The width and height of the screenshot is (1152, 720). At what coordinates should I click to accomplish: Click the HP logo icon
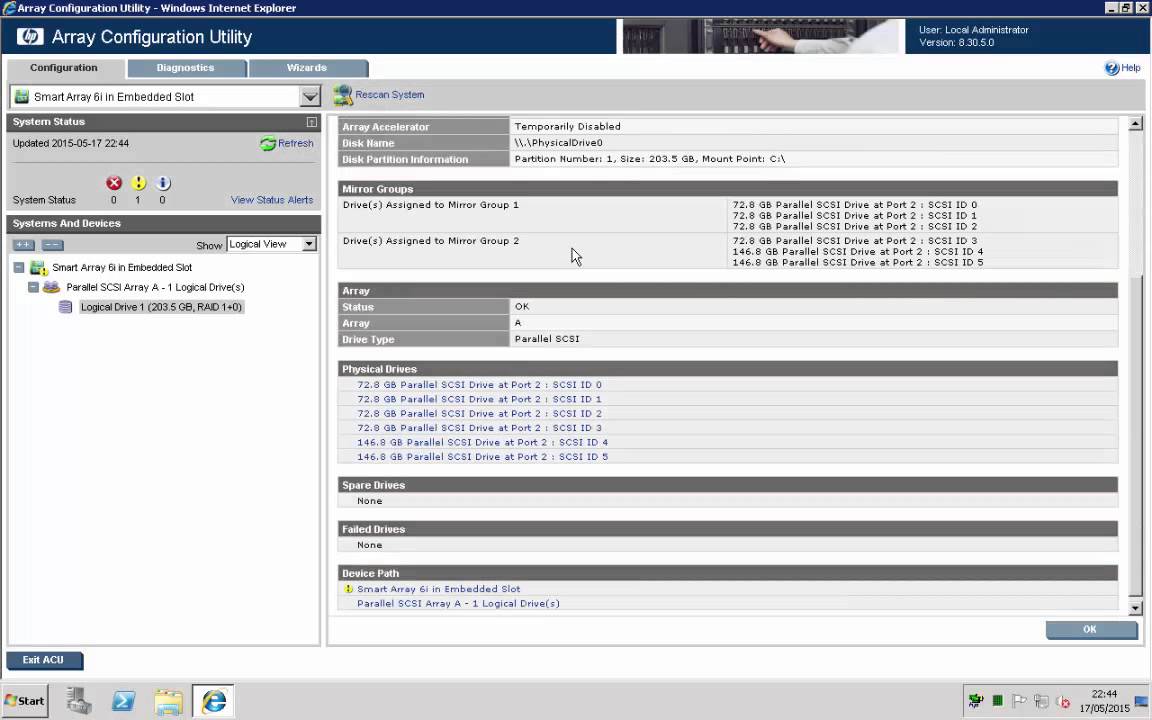tap(30, 36)
